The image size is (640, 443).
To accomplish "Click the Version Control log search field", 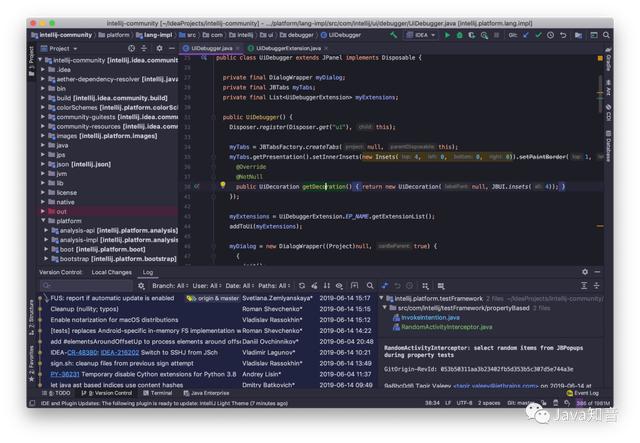I will coord(87,286).
